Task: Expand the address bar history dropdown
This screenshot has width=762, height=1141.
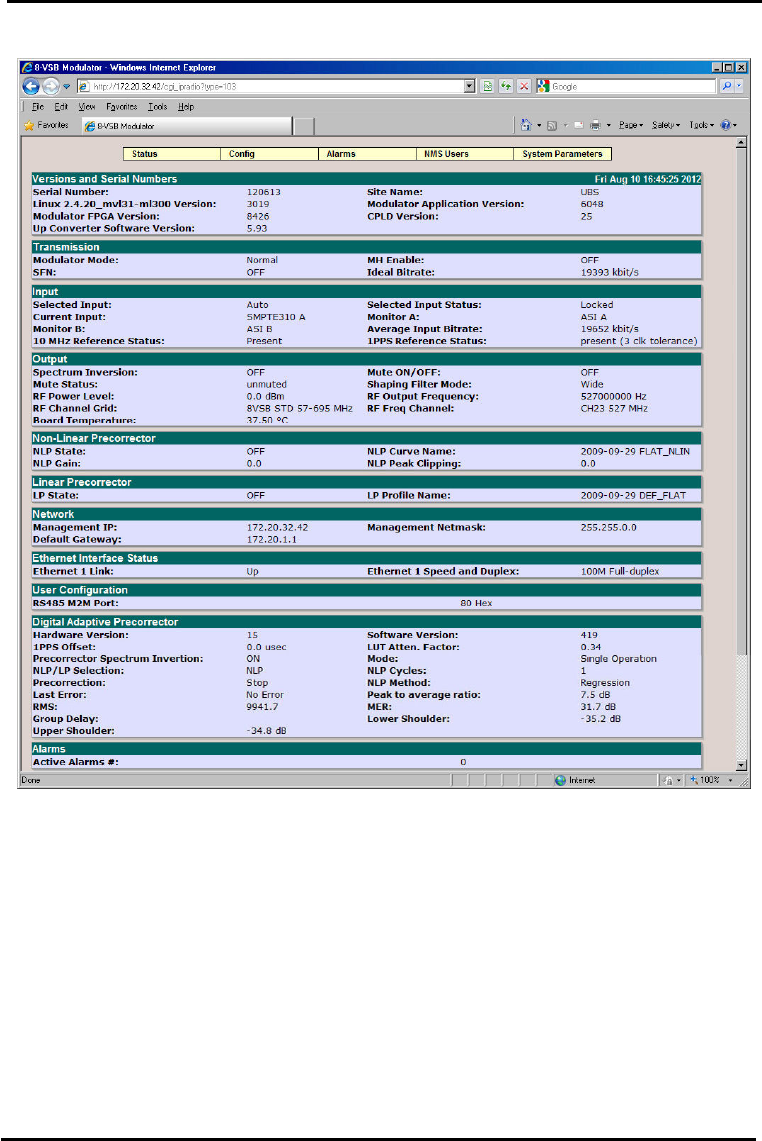Action: (x=469, y=87)
